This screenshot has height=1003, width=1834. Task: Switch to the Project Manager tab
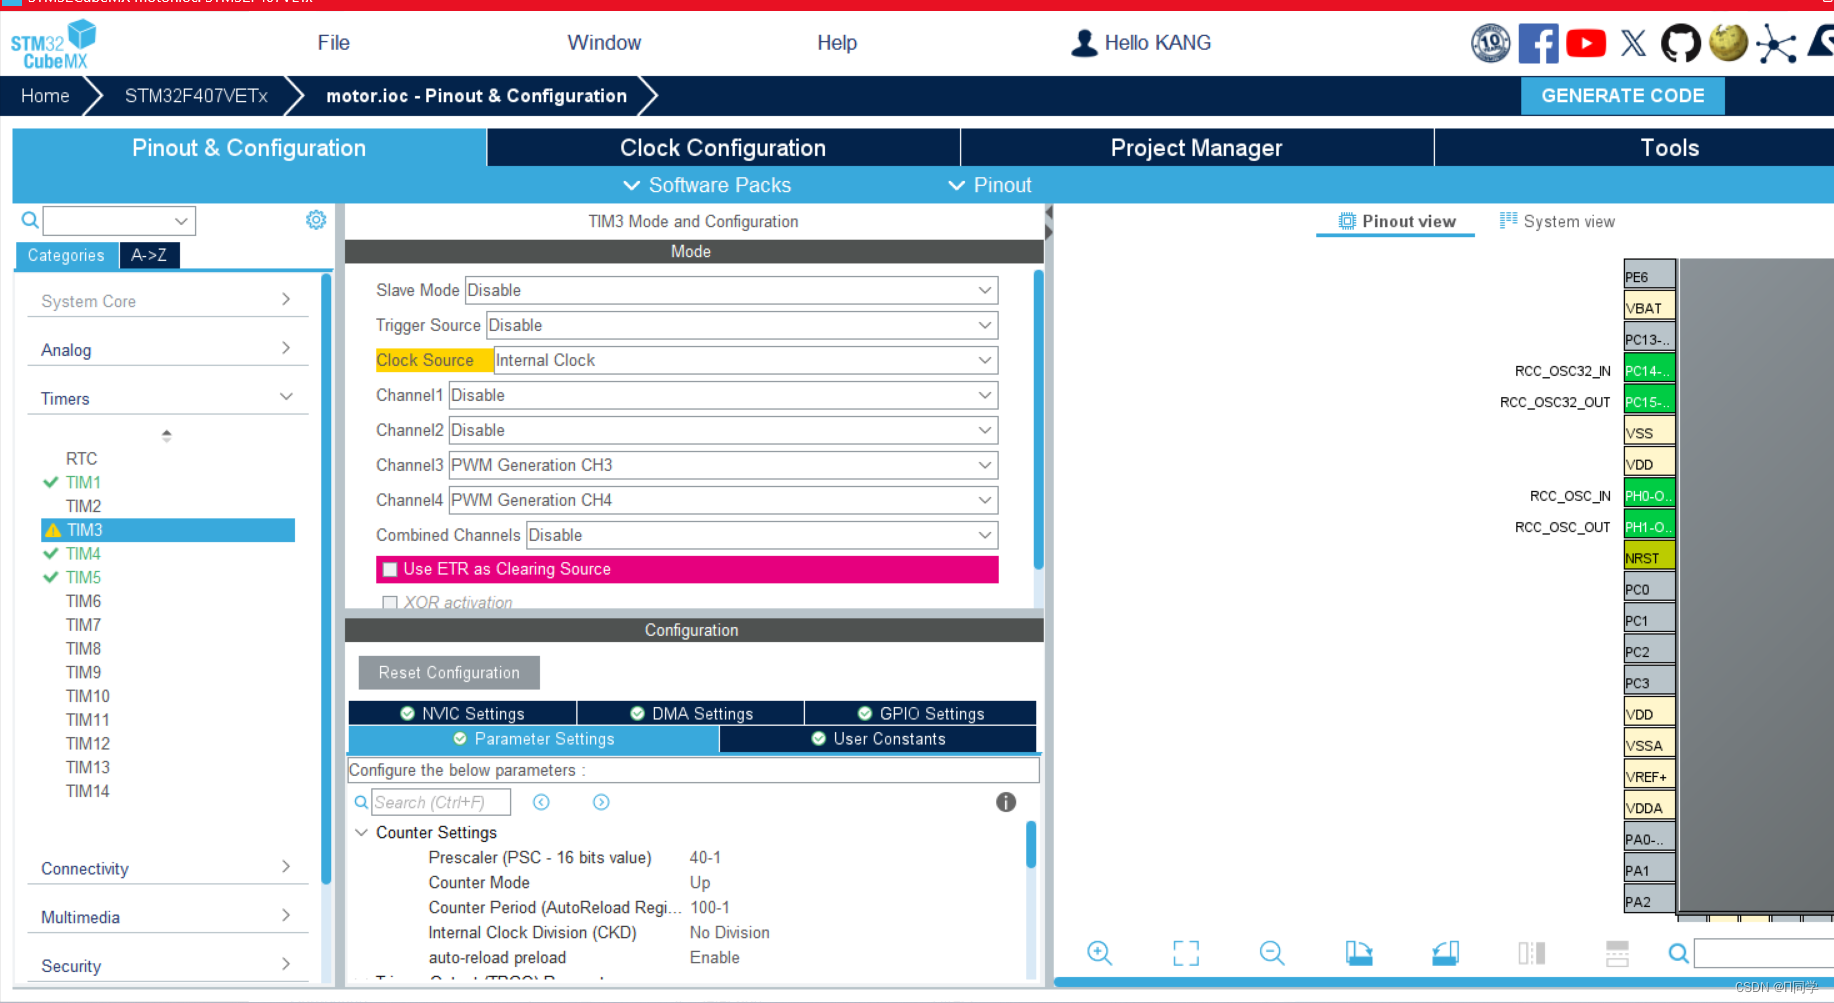point(1197,148)
